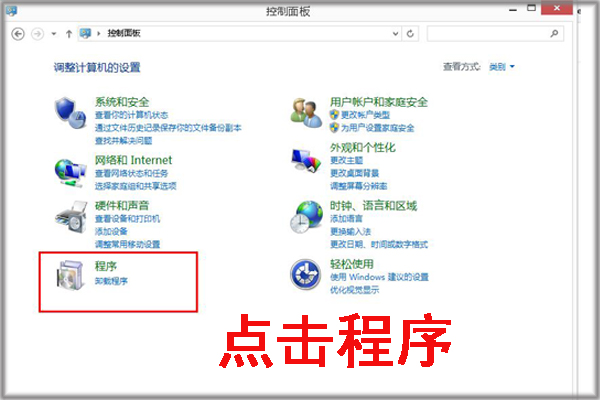Click 调整屏幕分辨率 link
Screen dimensions: 600x400
pos(359,186)
